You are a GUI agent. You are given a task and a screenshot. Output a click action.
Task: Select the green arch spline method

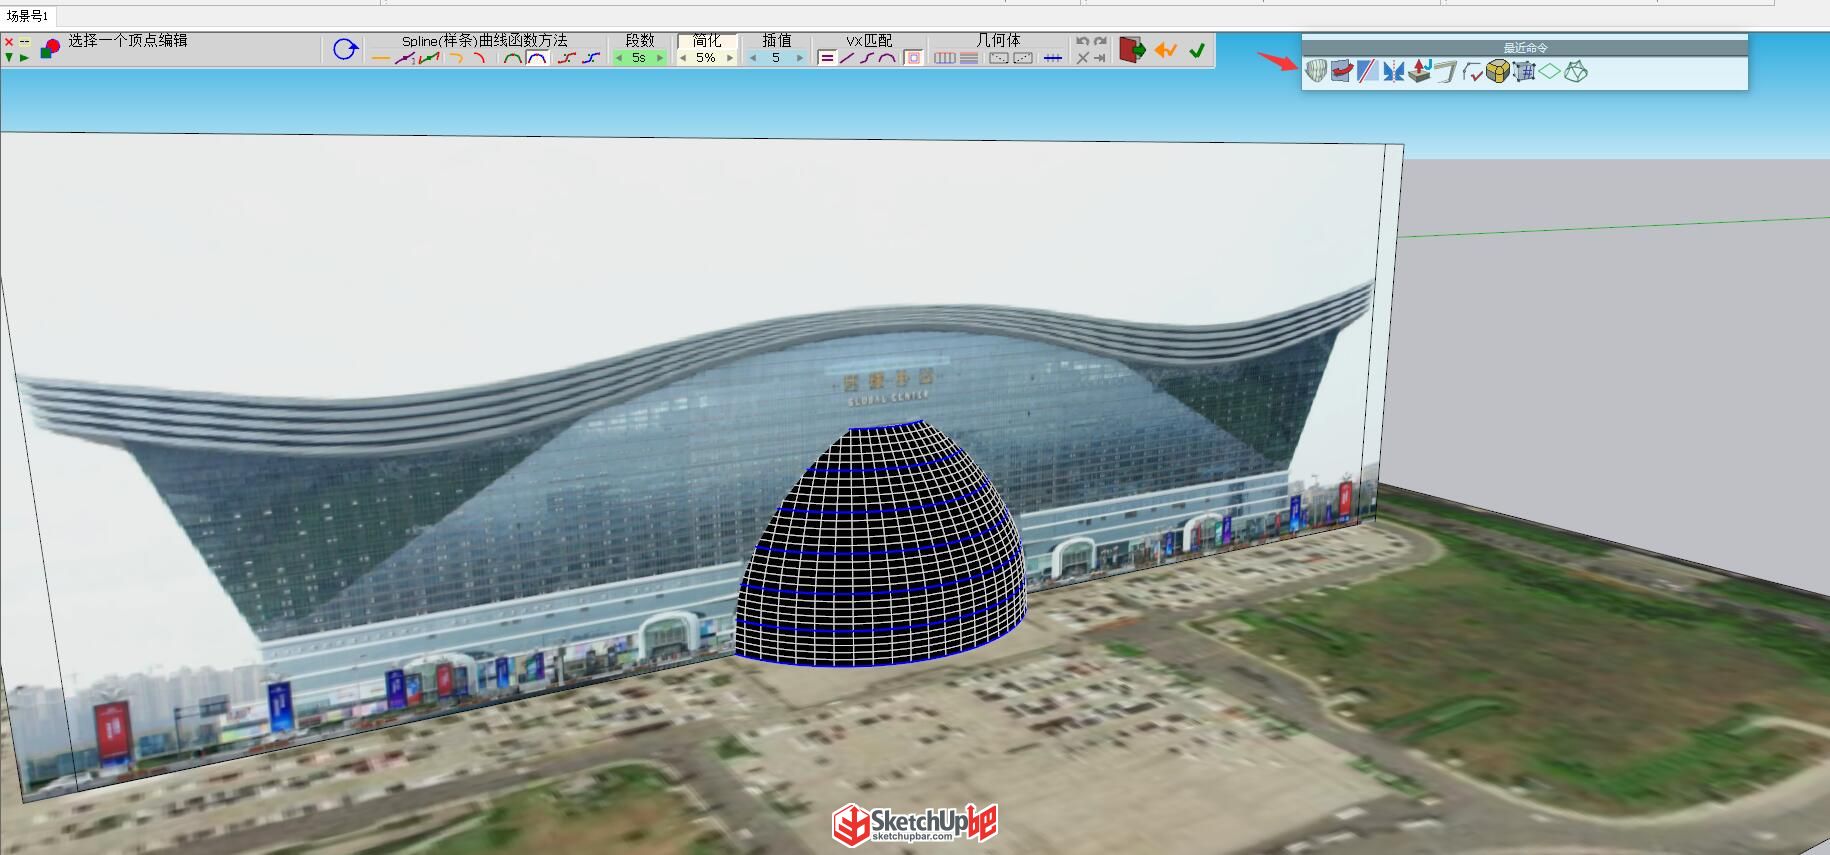[x=512, y=58]
